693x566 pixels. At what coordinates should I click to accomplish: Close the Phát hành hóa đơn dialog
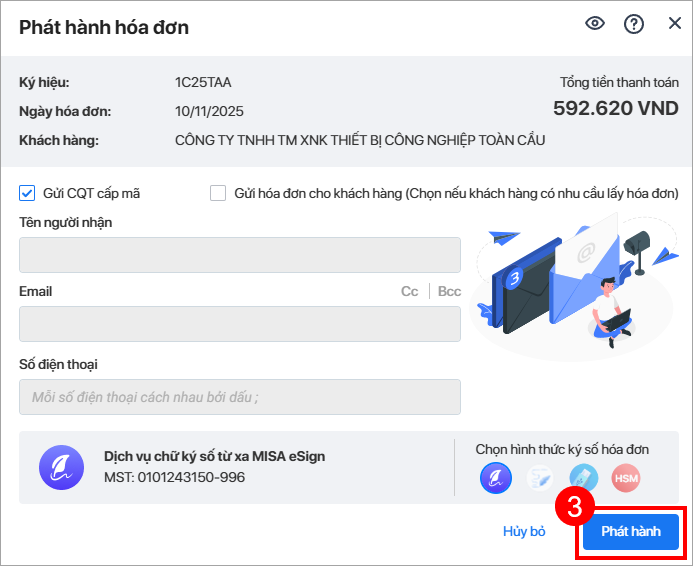[674, 24]
